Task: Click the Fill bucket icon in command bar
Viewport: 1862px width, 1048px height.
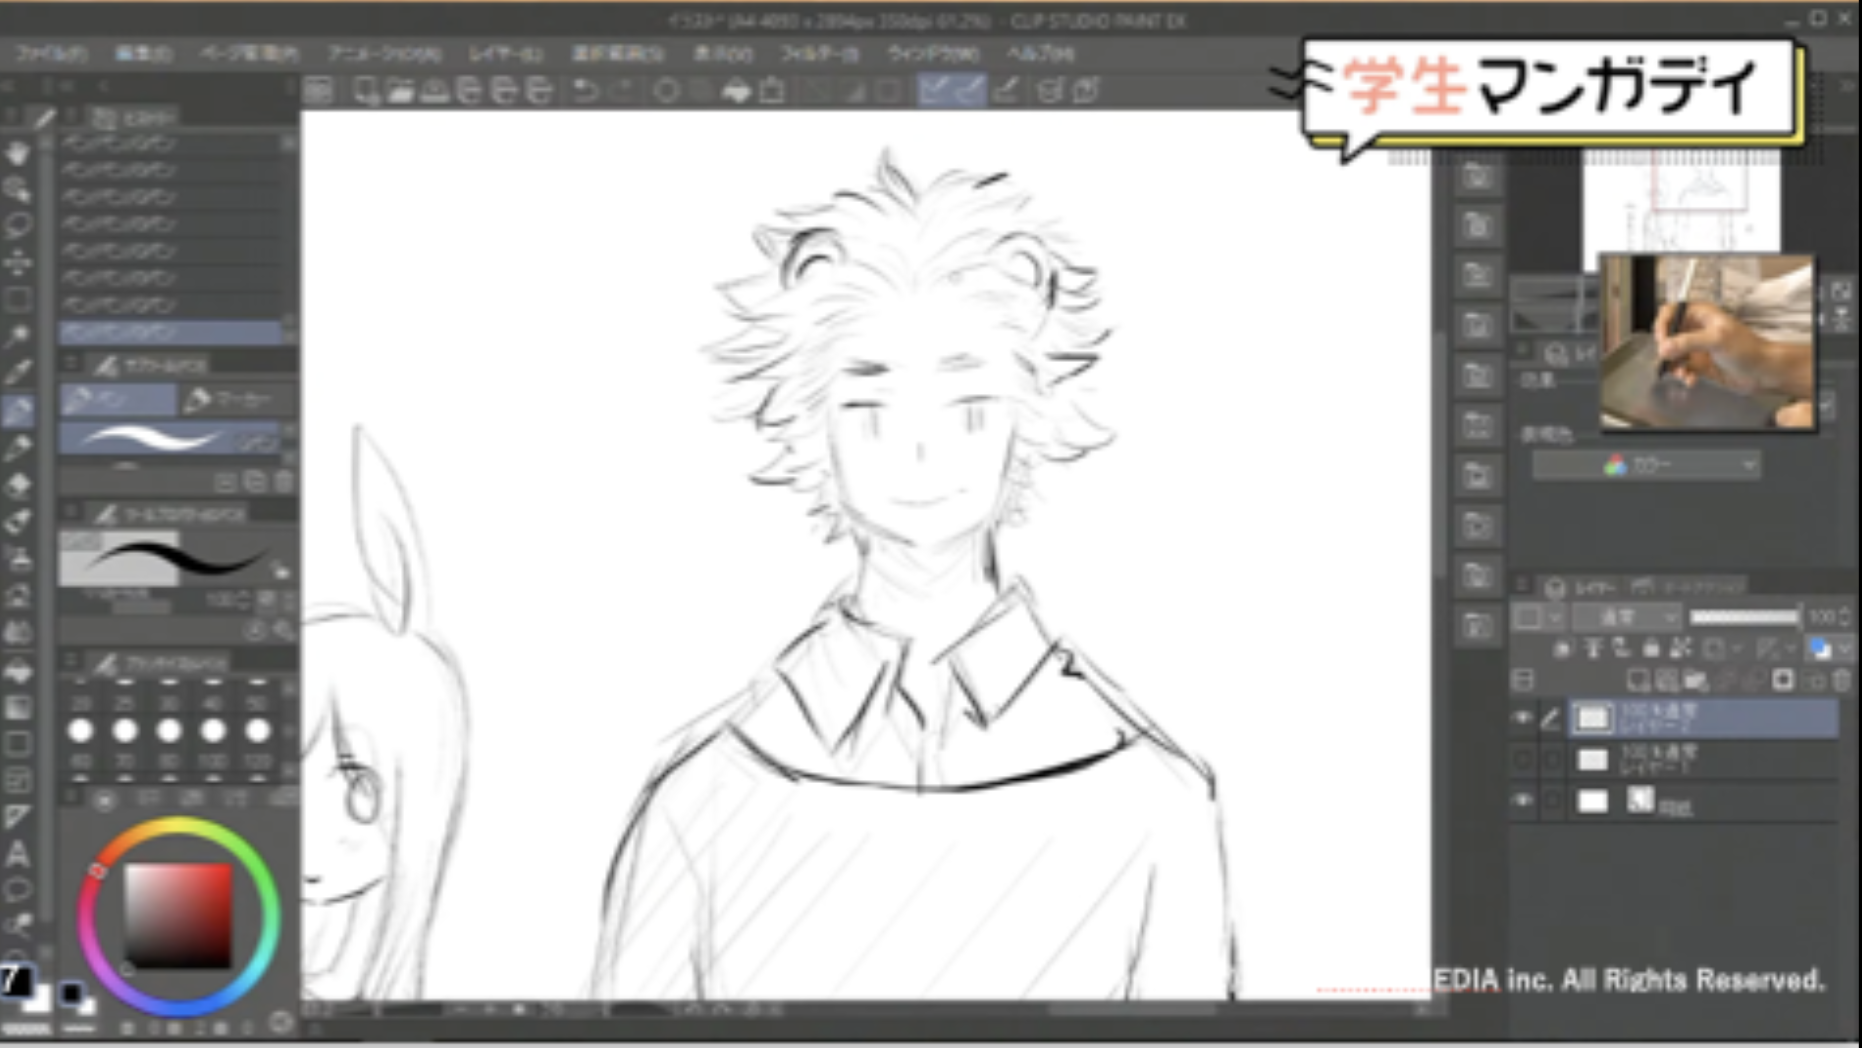Action: coord(736,91)
